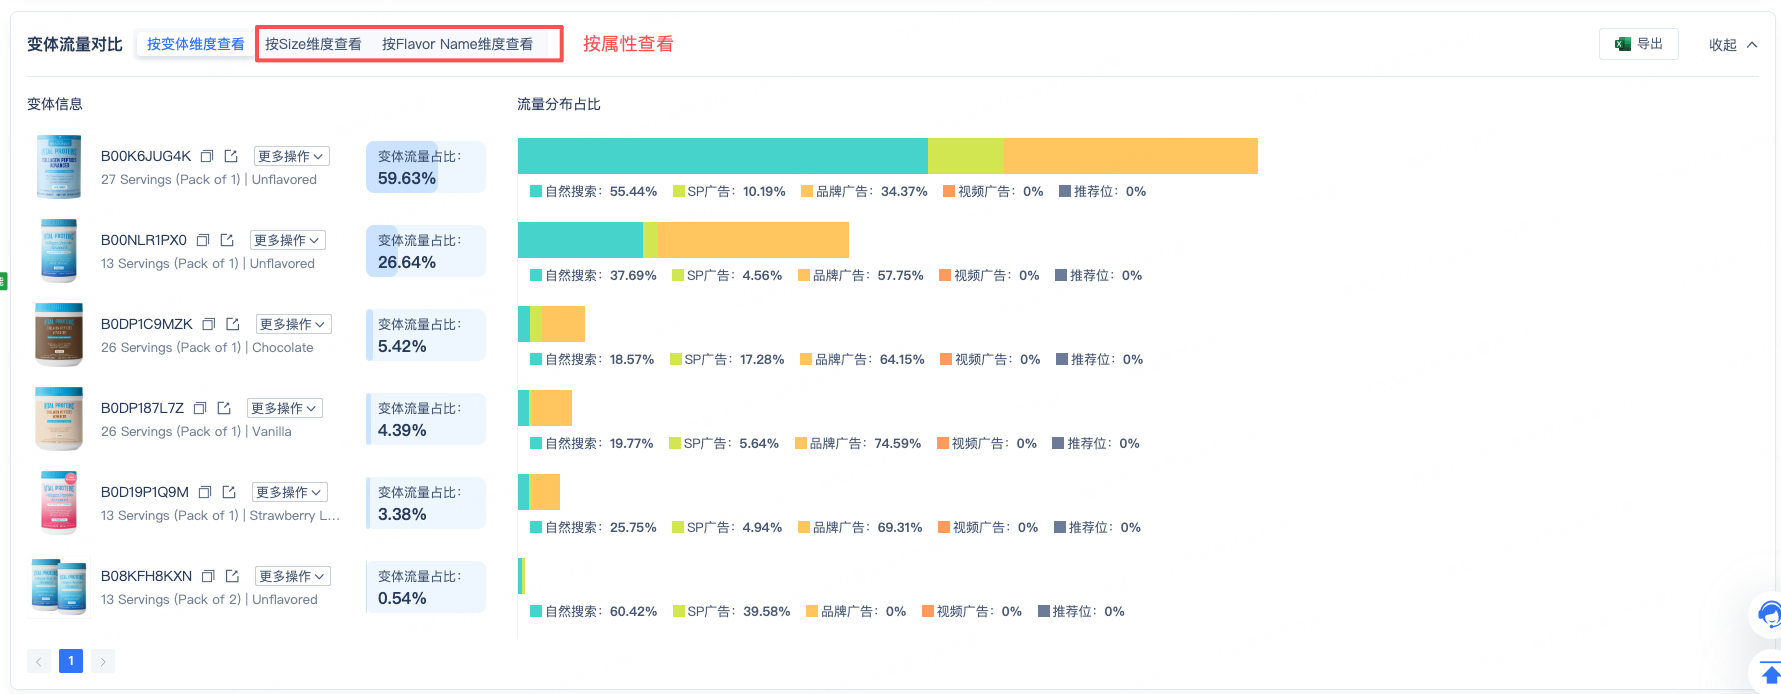The image size is (1781, 694).
Task: Switch to 按变体维度查看 tab
Action: (195, 44)
